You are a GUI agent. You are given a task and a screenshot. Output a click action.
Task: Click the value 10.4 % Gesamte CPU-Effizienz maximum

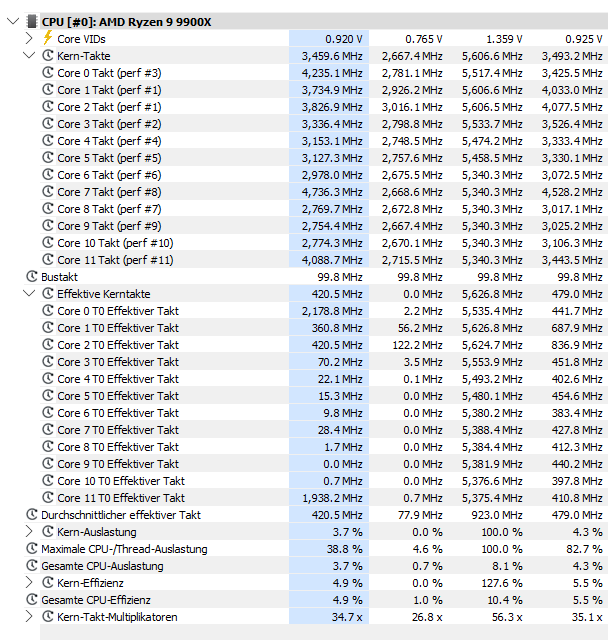[x=505, y=600]
